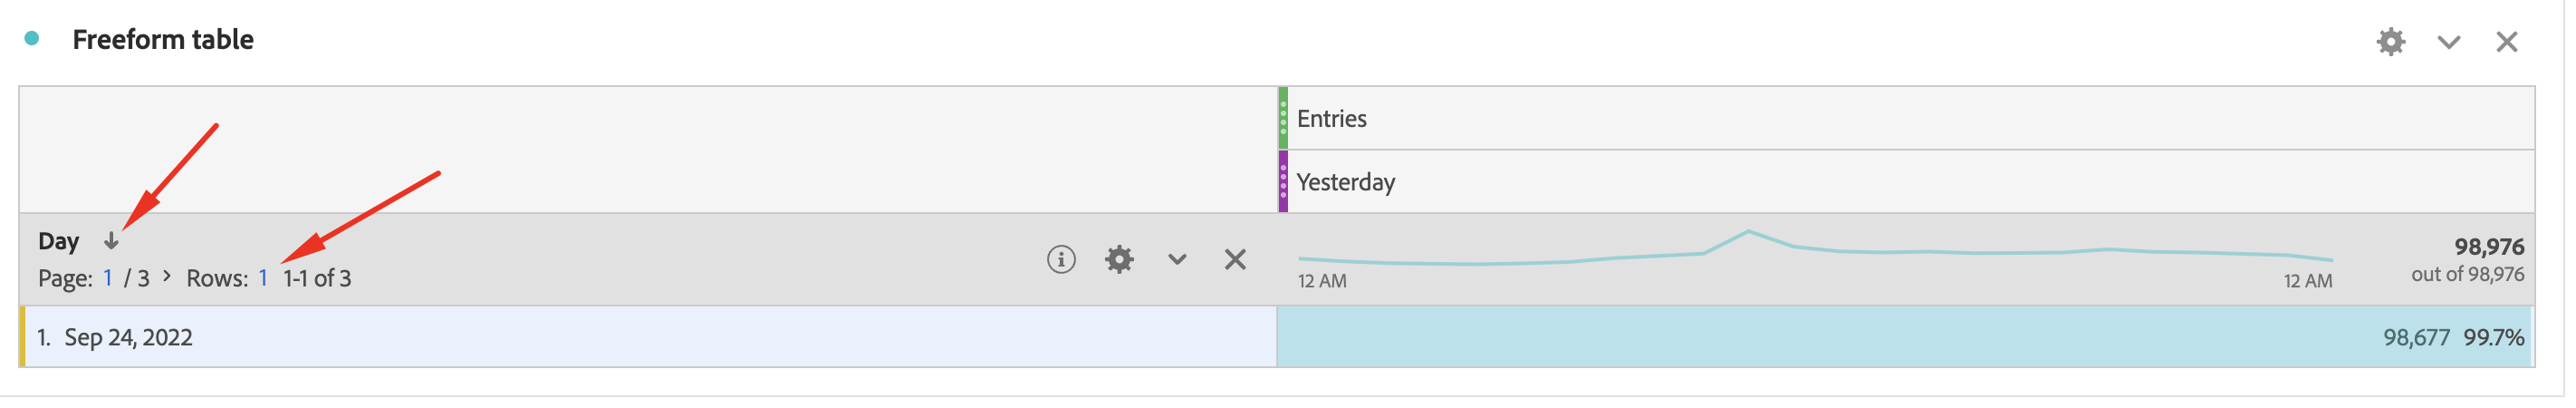Grab the green Entries drag handle
The image size is (2576, 408).
(x=1283, y=118)
